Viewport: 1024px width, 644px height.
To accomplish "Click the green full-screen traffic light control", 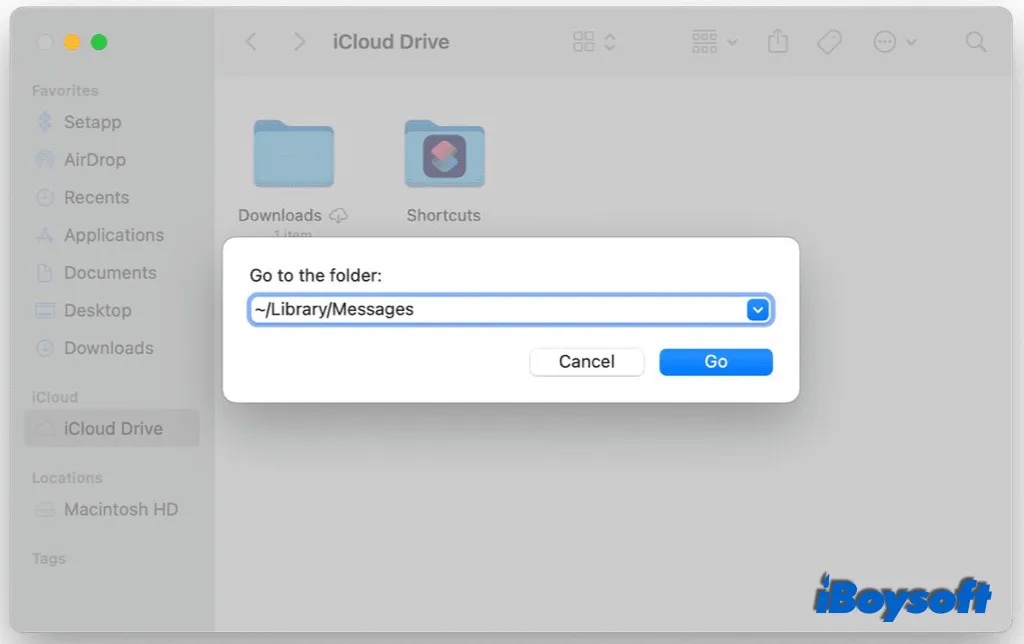I will pos(98,42).
